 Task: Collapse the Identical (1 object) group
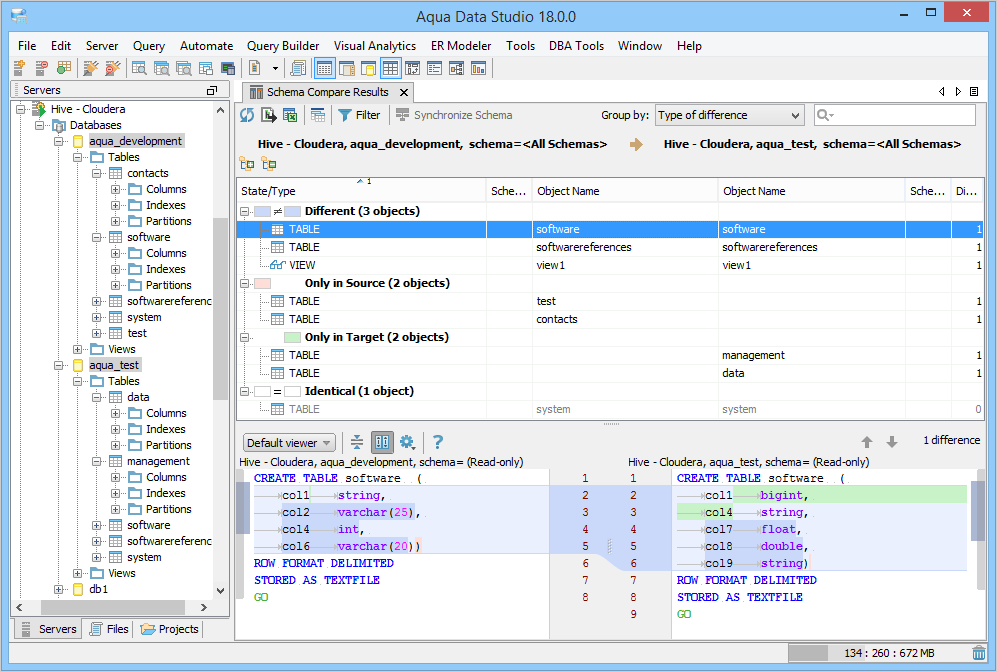[244, 392]
